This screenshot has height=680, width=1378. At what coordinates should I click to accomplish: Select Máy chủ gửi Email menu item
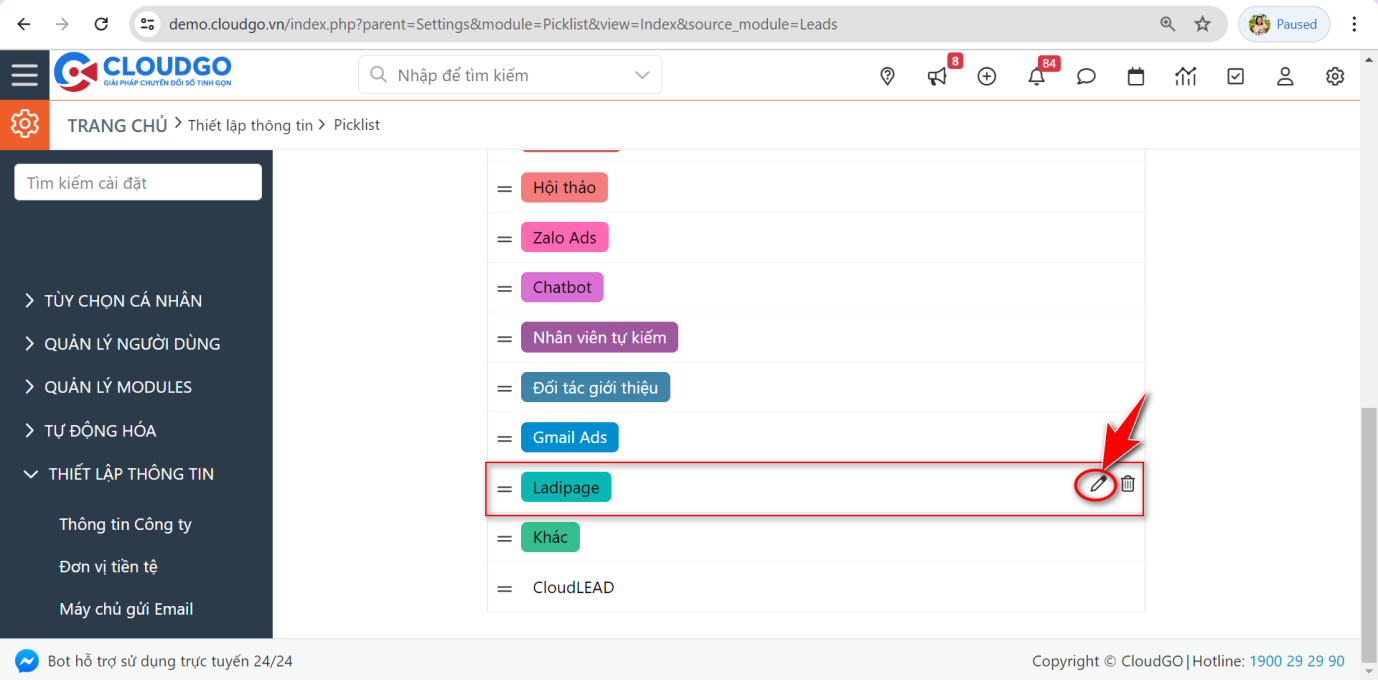point(126,609)
